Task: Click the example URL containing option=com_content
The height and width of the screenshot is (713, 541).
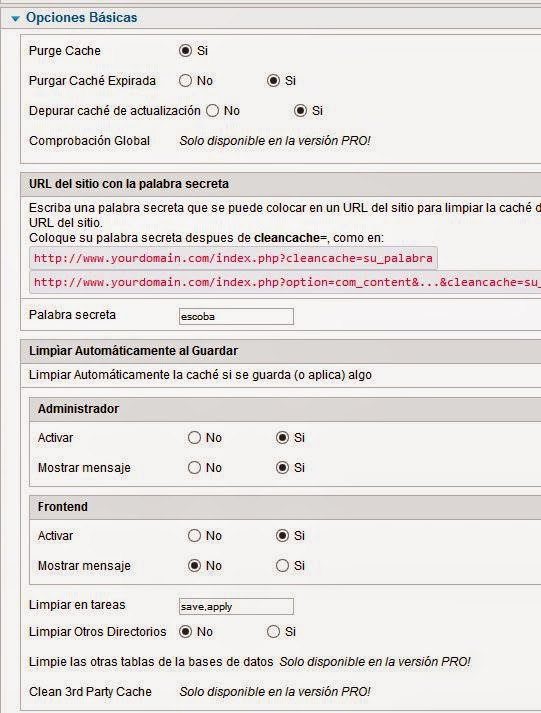Action: pyautogui.click(x=286, y=282)
